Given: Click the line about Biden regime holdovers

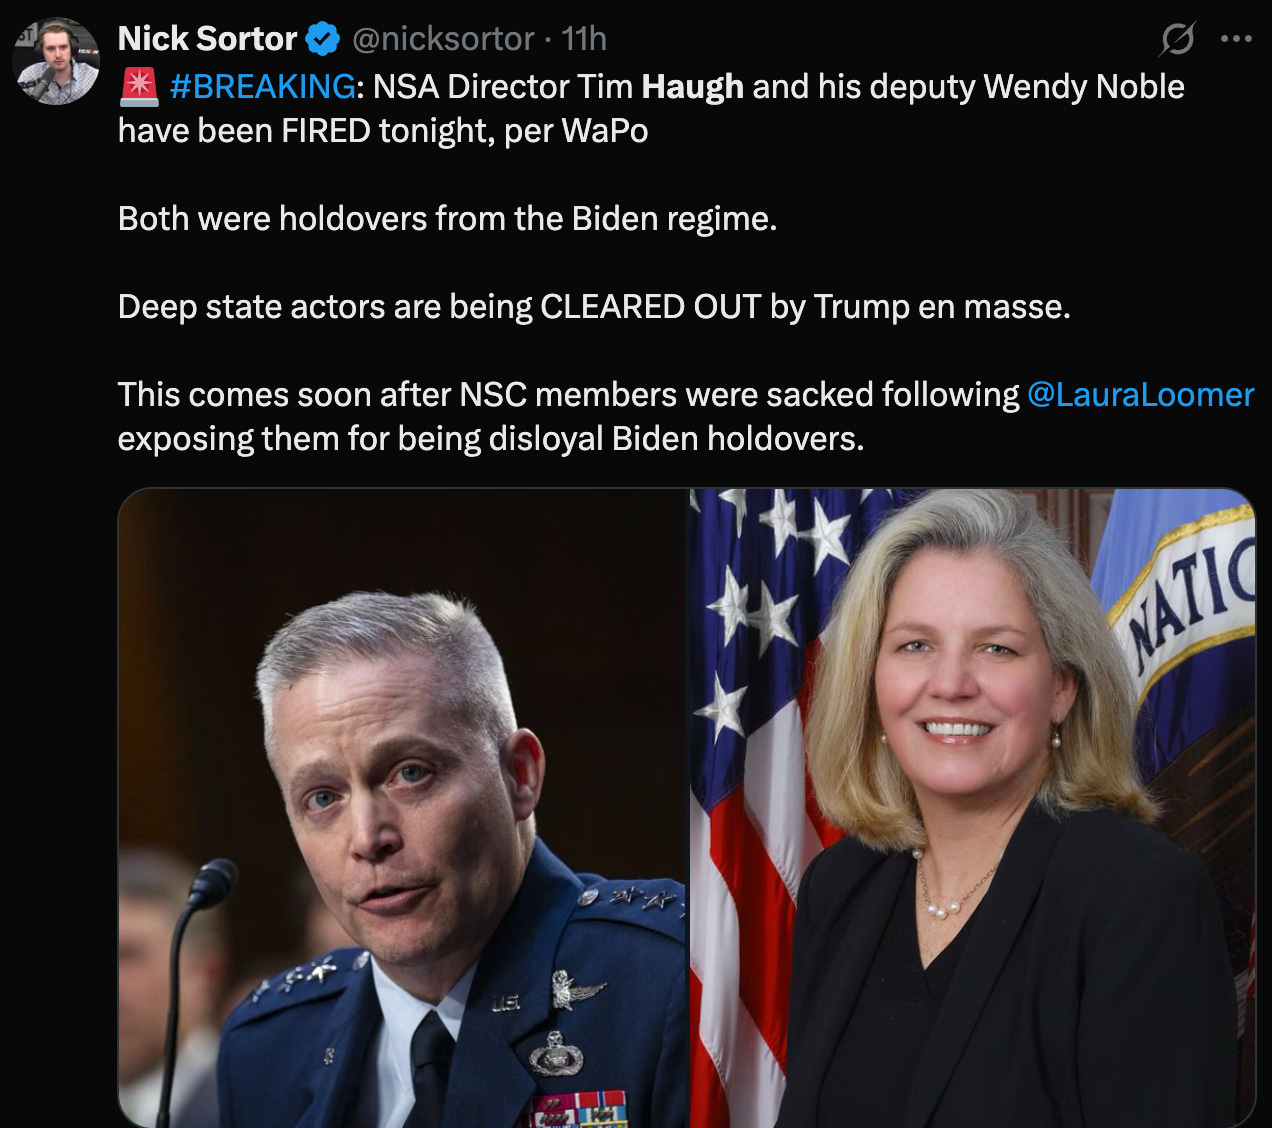Looking at the screenshot, I should [x=447, y=219].
